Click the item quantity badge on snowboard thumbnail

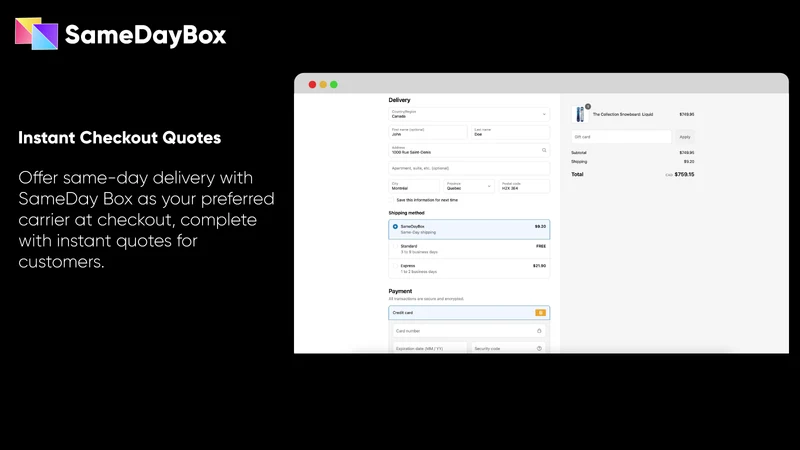click(588, 107)
